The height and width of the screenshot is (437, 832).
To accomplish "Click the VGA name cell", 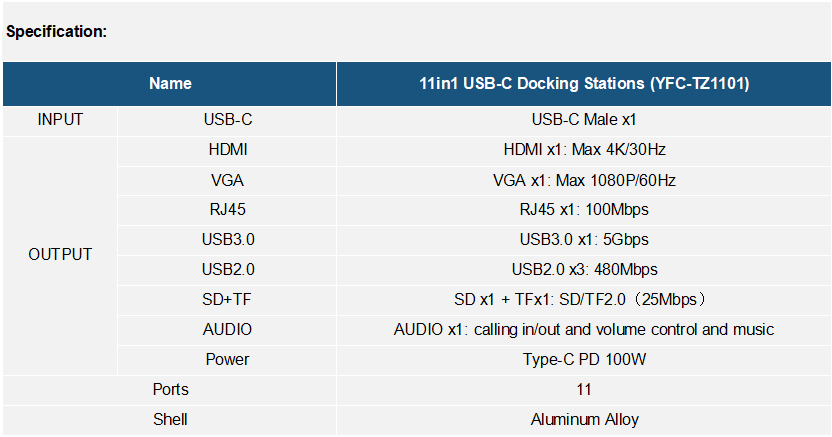I will click(x=227, y=181).
